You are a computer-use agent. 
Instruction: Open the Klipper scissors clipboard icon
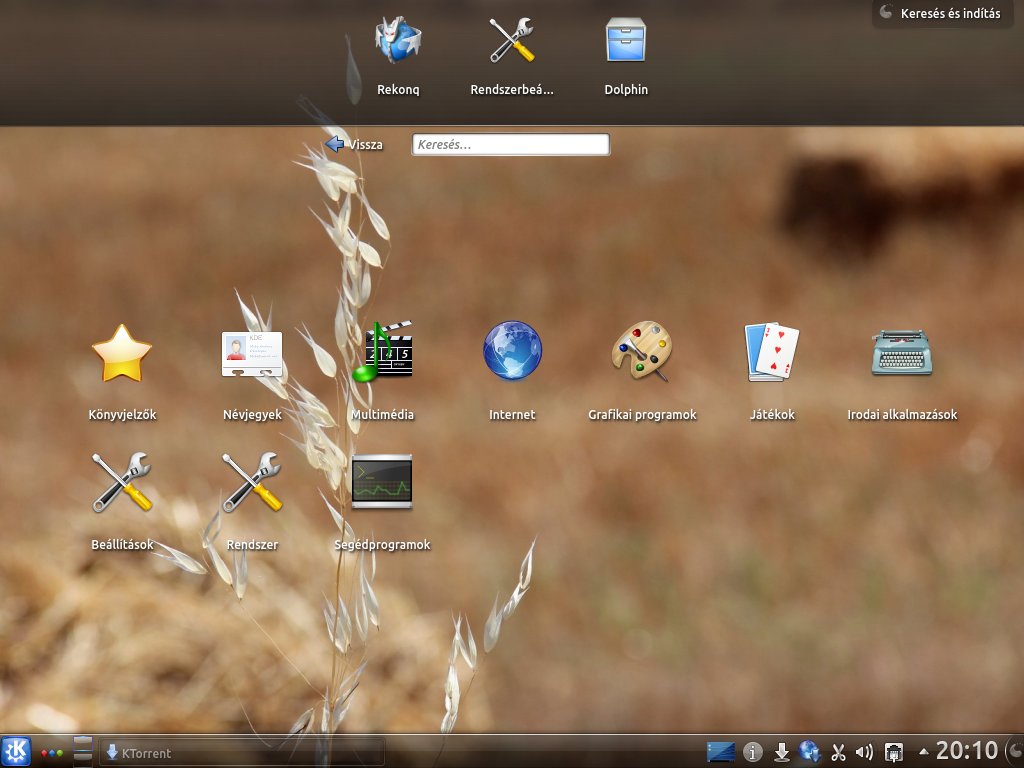(838, 753)
